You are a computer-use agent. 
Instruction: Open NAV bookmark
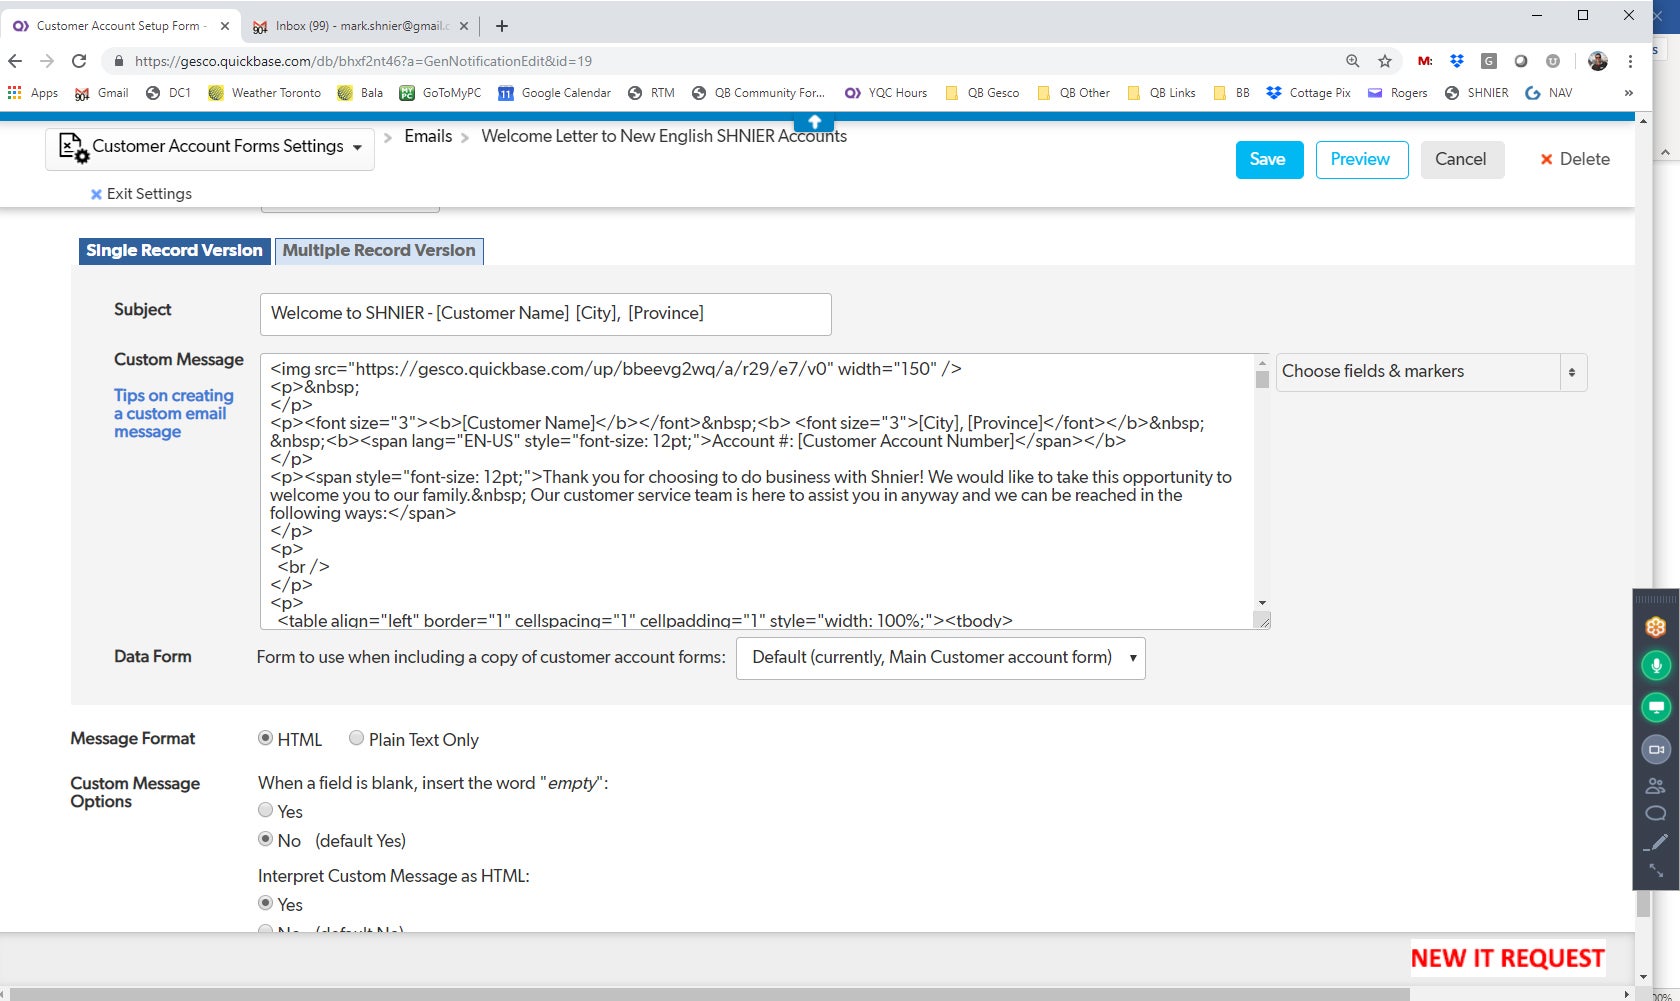(1548, 93)
